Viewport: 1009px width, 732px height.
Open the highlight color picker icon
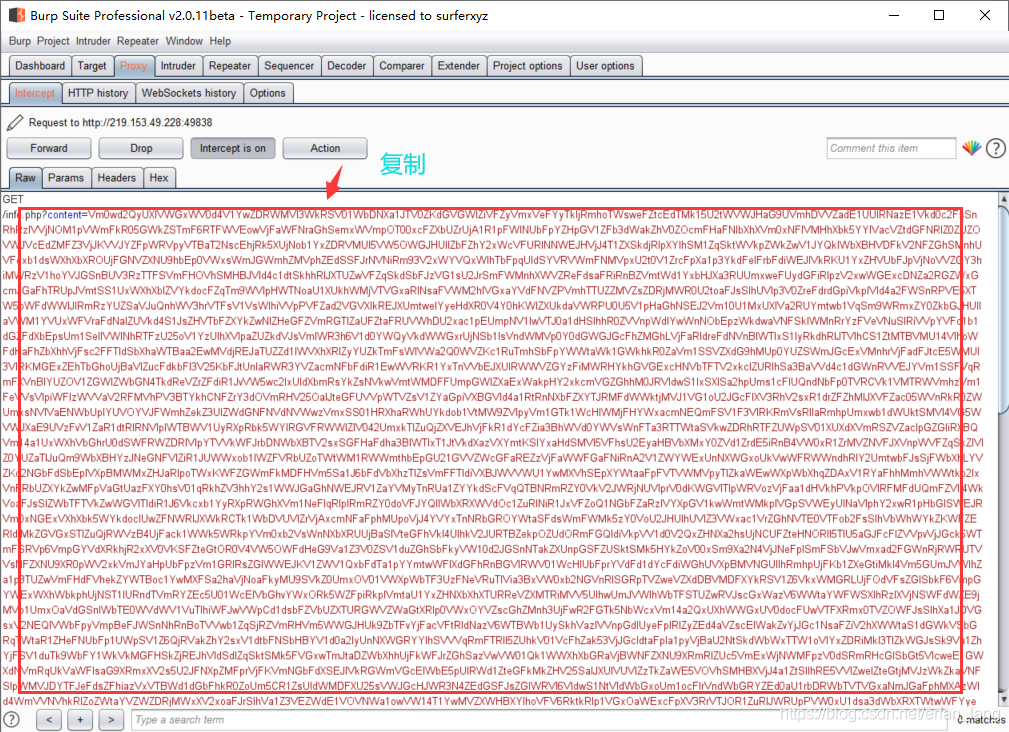pos(971,148)
